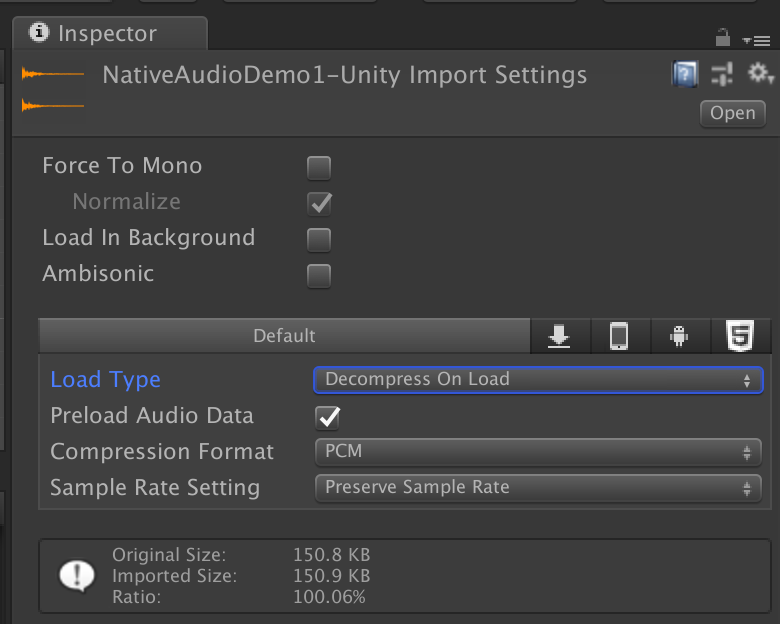Image resolution: width=780 pixels, height=624 pixels.
Task: Click the Force To Mono label
Action: coord(122,166)
